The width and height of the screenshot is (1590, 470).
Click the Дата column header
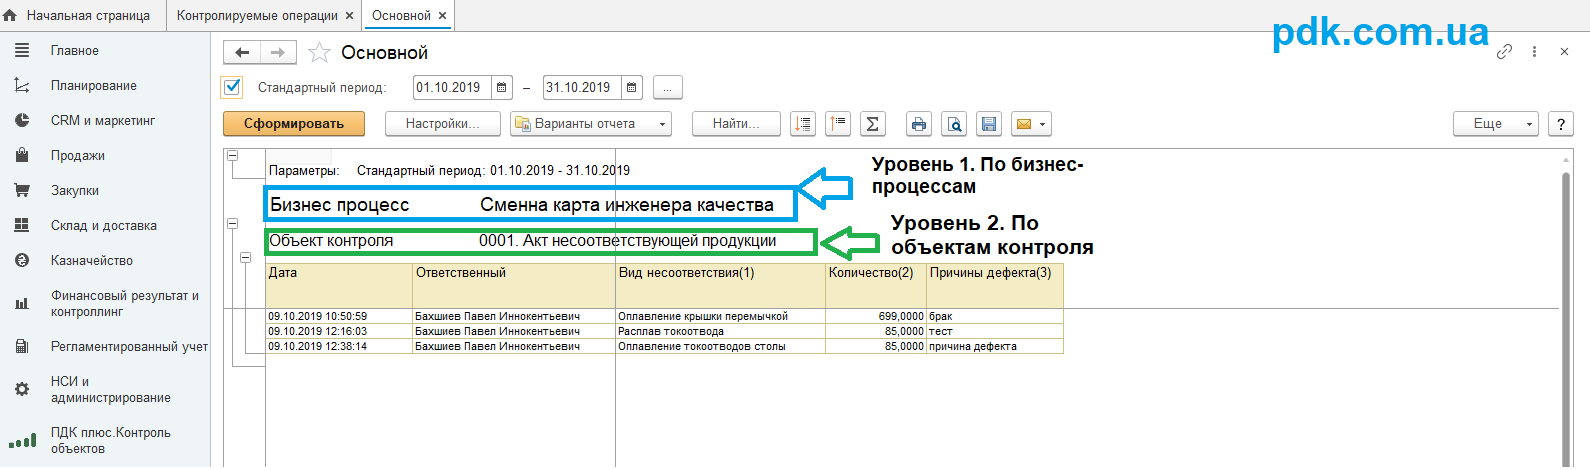click(339, 285)
